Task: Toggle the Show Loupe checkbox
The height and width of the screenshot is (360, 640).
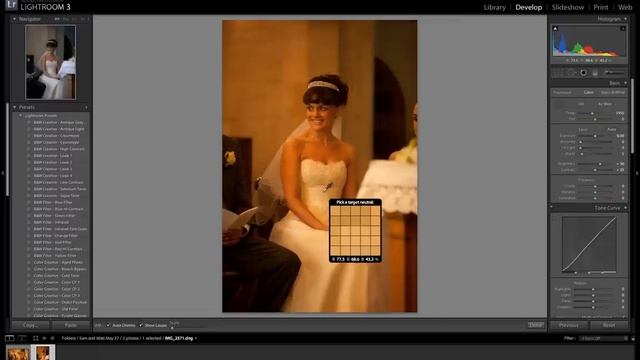Action: 141,325
